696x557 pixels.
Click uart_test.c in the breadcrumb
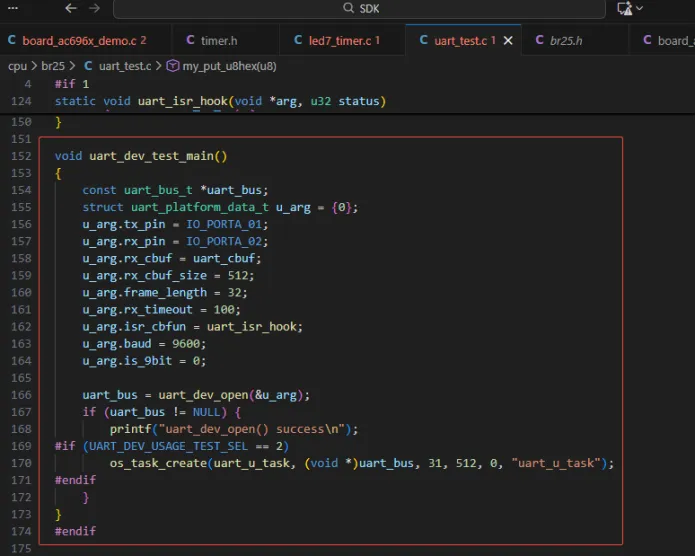125,66
